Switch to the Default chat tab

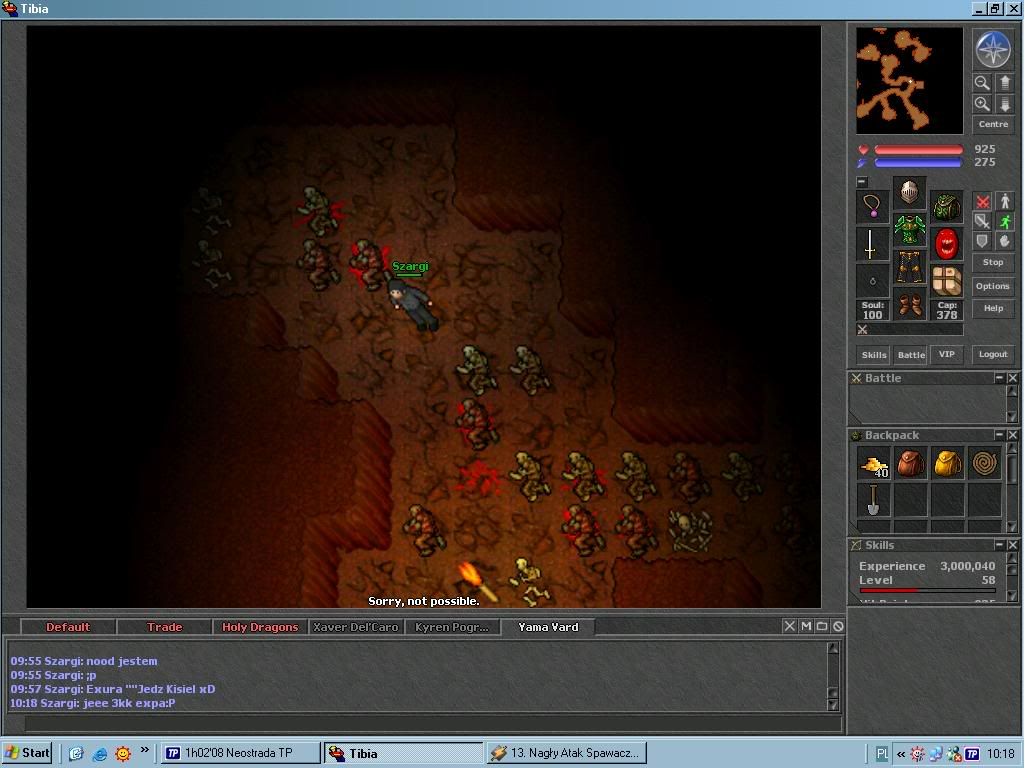click(68, 627)
